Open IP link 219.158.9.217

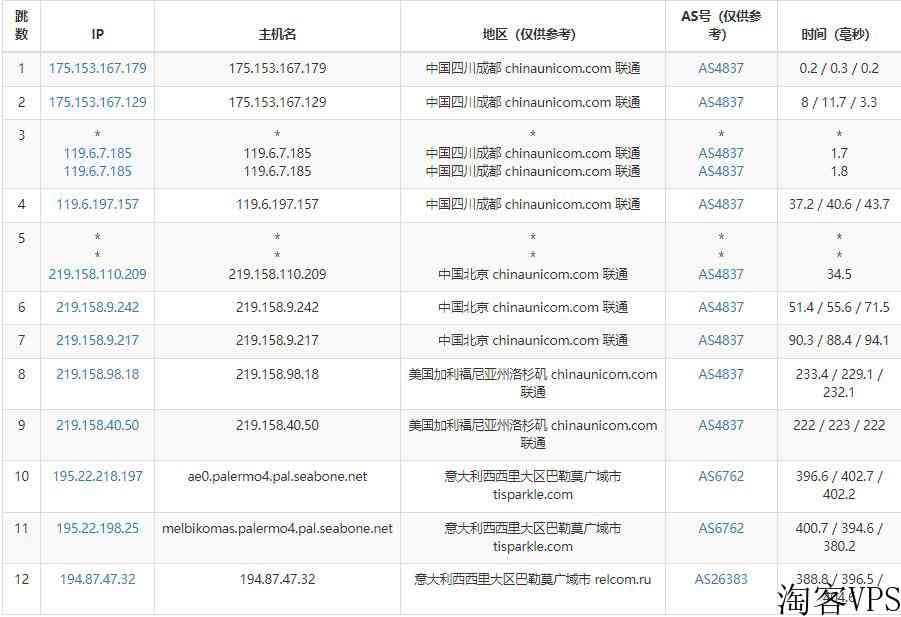tap(97, 340)
